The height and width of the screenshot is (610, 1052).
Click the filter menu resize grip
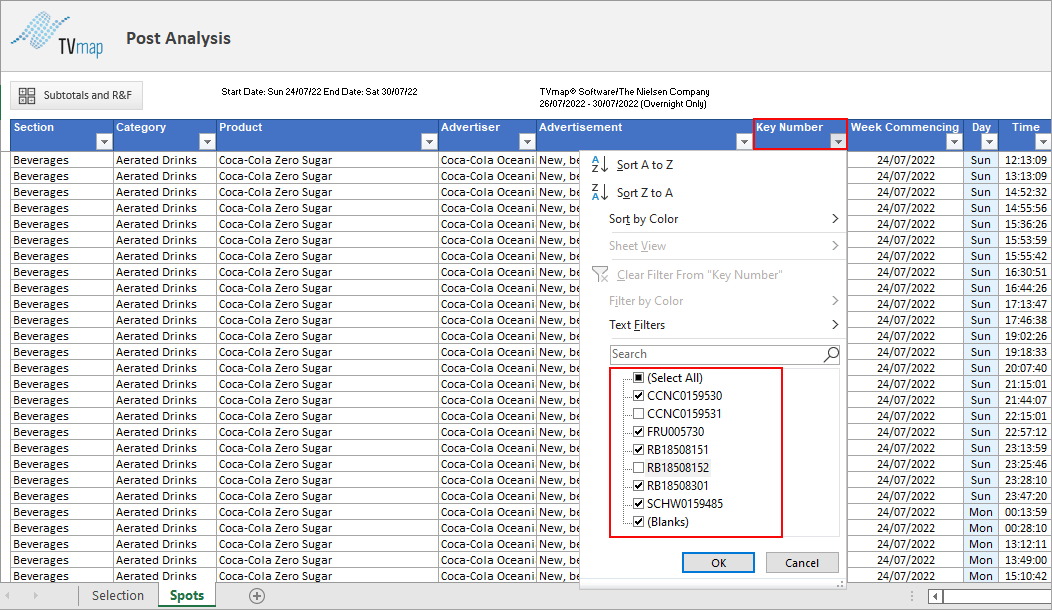(x=840, y=584)
